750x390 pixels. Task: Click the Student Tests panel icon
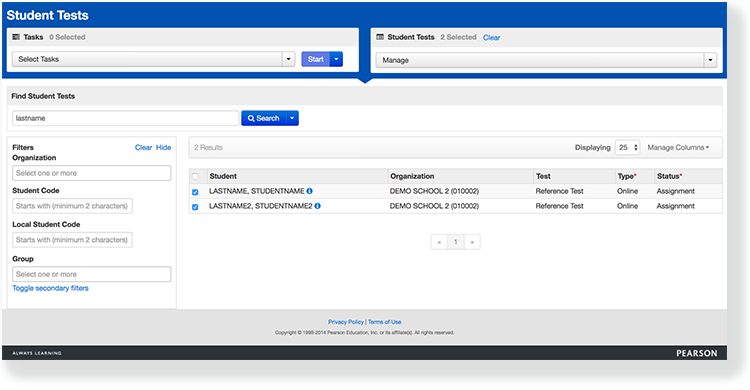(x=380, y=37)
